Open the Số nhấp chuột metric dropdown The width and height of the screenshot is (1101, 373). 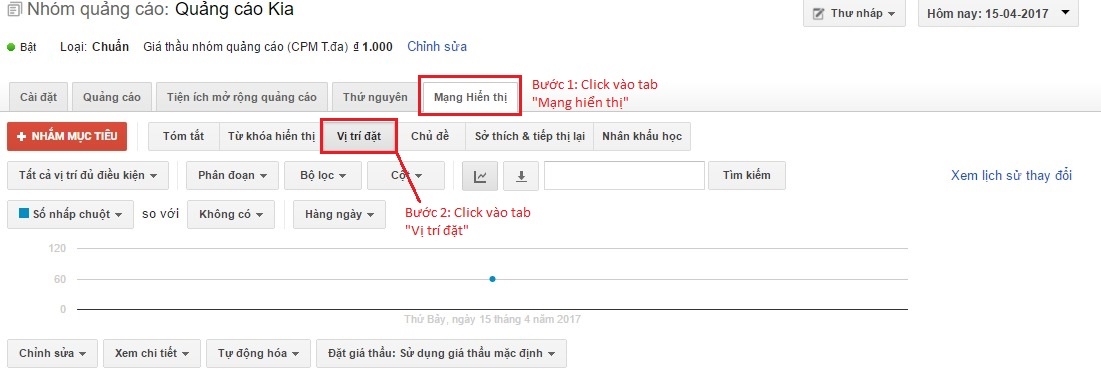pos(70,214)
